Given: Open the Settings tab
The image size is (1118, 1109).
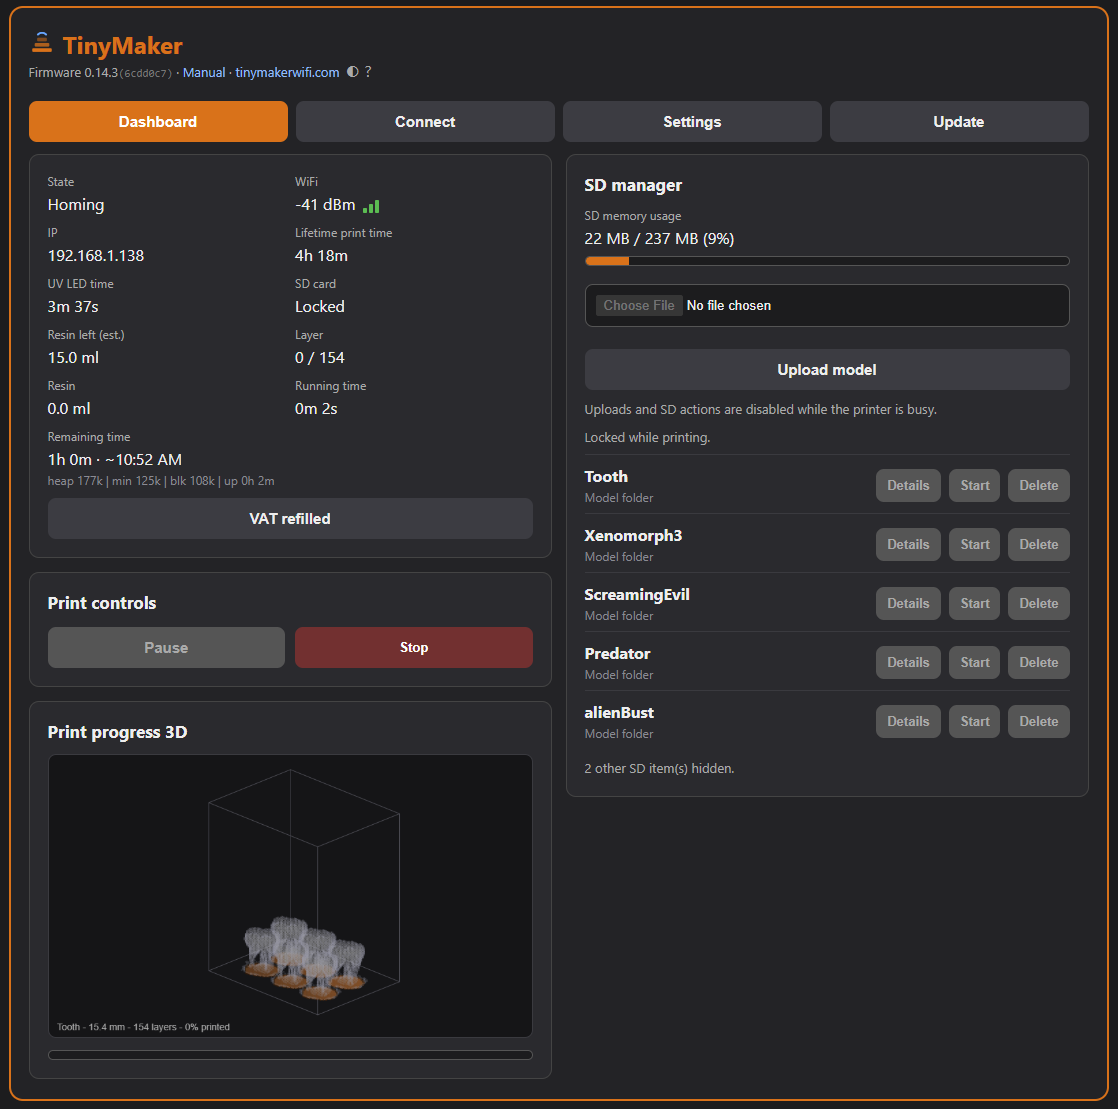Looking at the screenshot, I should 692,121.
